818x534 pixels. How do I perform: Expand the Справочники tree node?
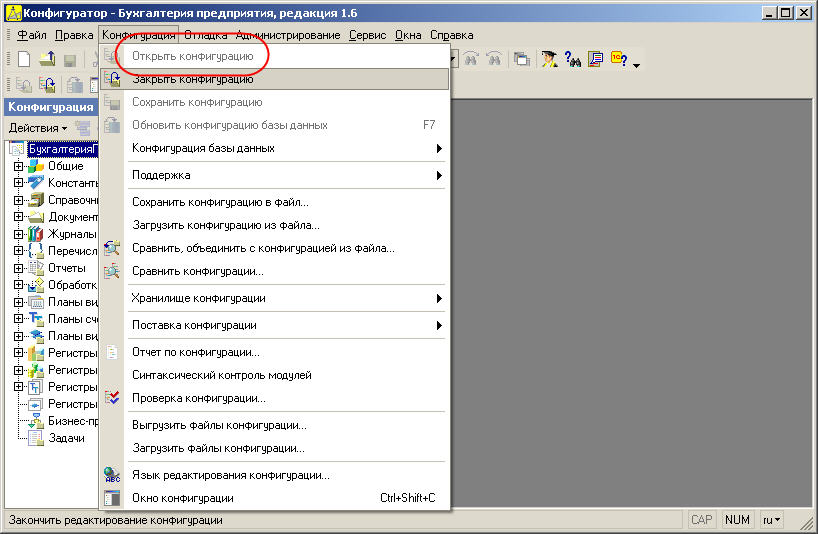[x=18, y=200]
